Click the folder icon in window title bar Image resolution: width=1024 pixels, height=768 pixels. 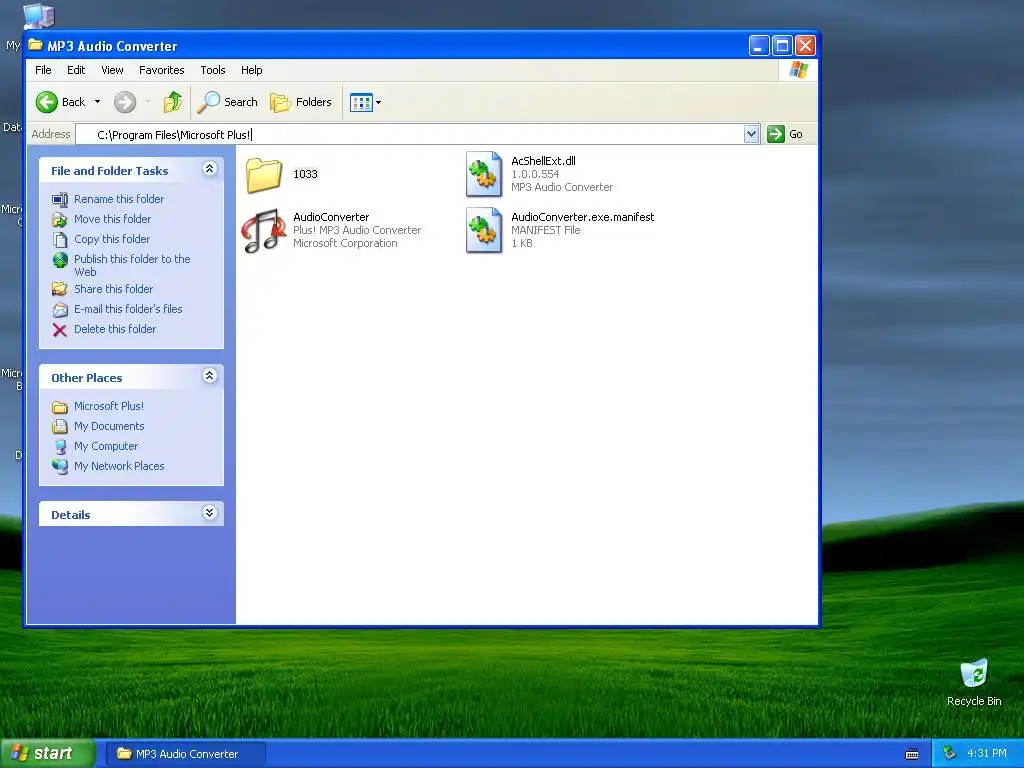[35, 46]
